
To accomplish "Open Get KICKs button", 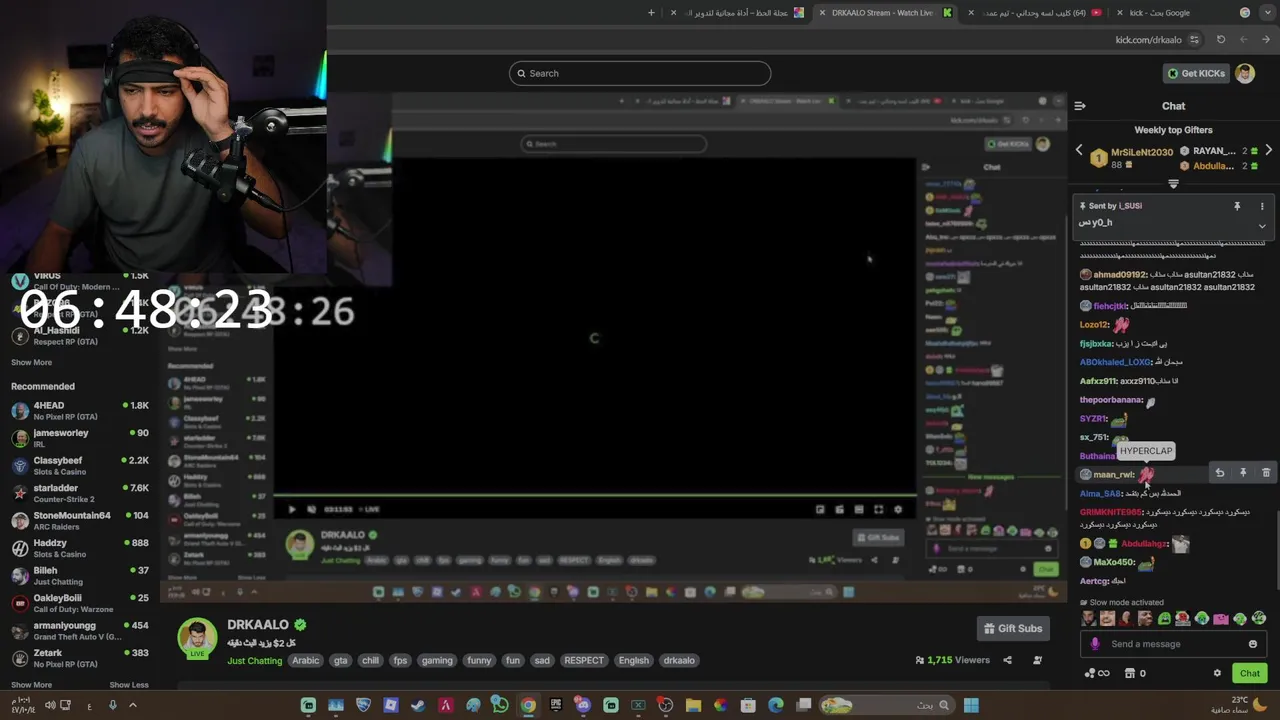I will coord(1196,73).
